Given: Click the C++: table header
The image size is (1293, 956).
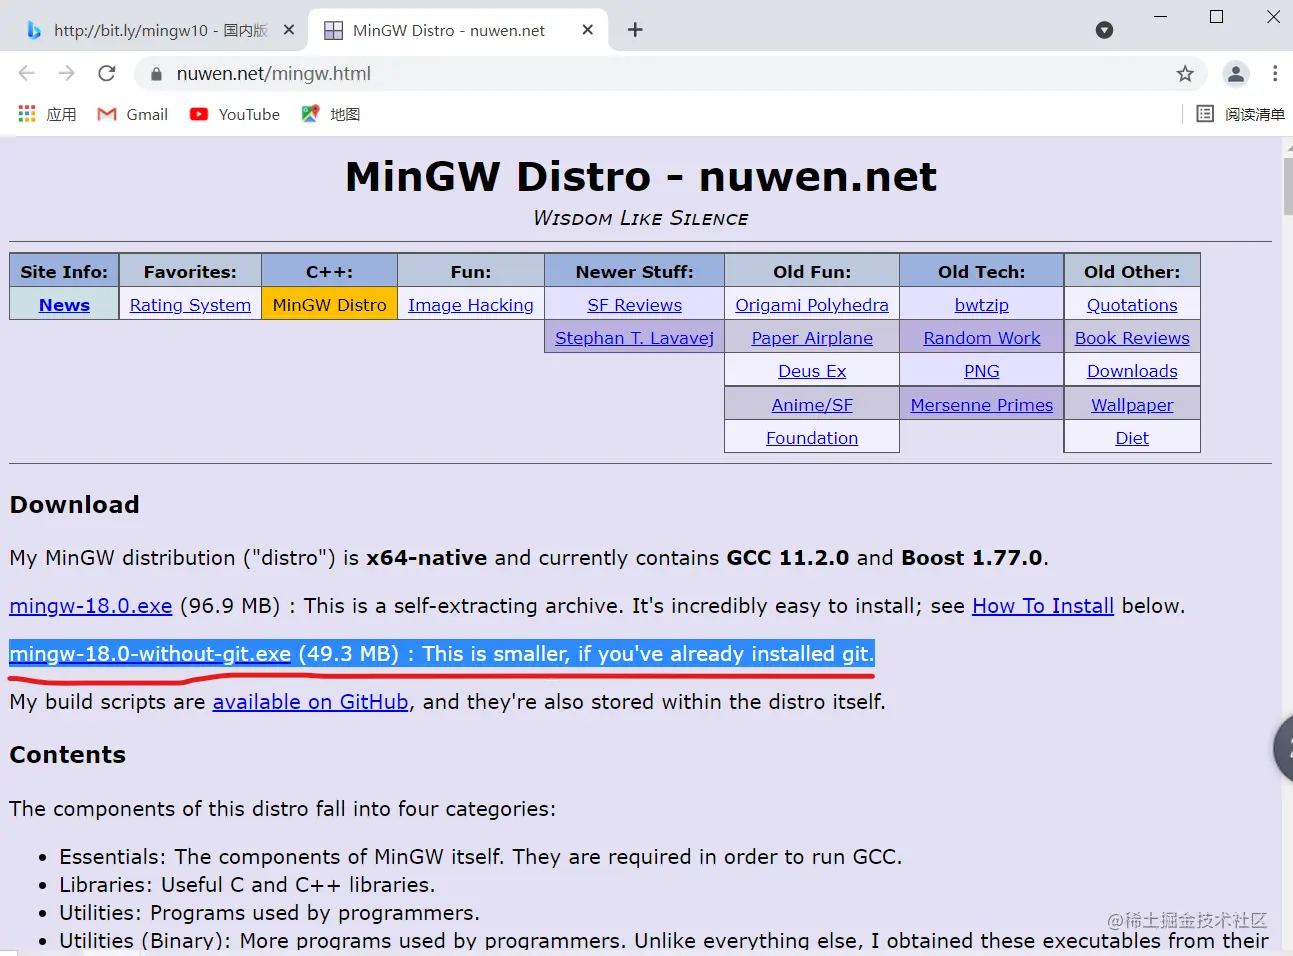Looking at the screenshot, I should click(329, 272).
